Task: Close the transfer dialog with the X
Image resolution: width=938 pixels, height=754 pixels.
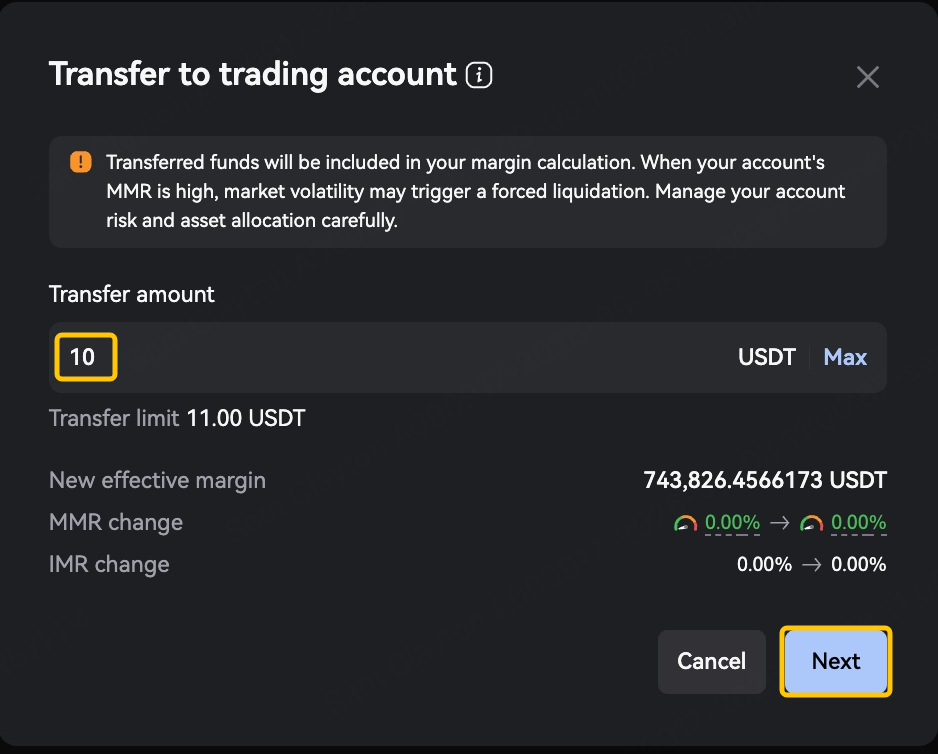Action: (x=867, y=77)
